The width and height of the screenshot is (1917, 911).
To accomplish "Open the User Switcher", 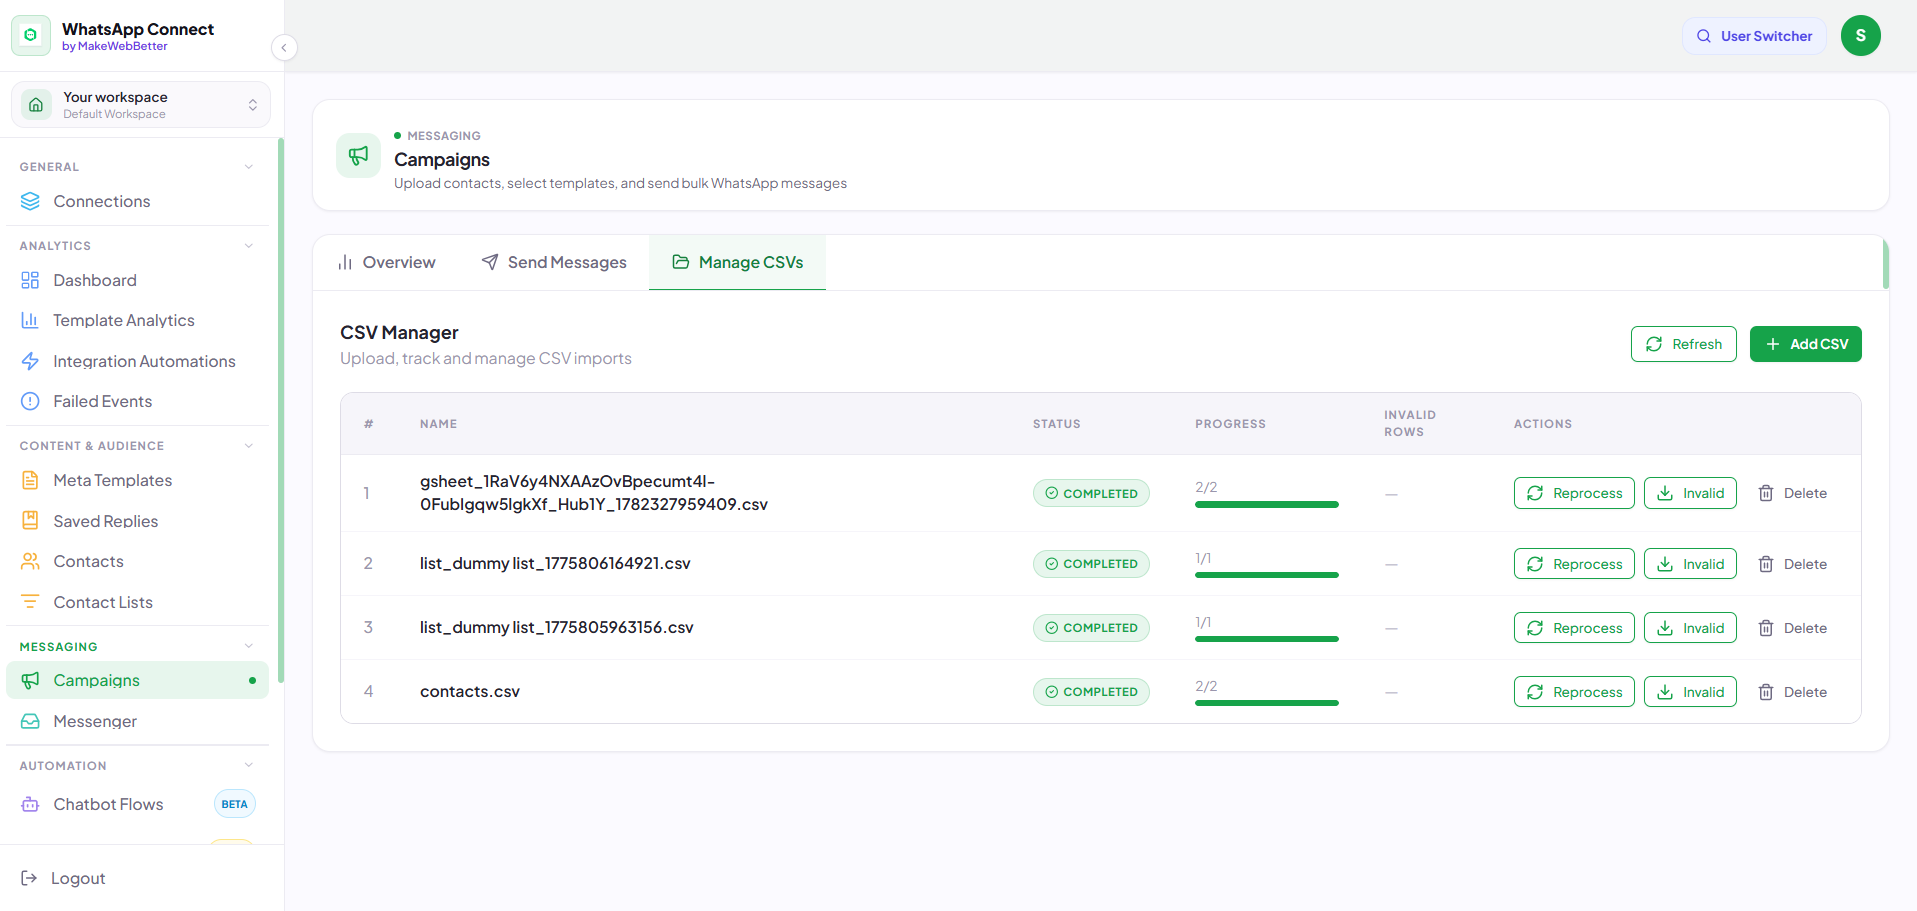I will coord(1754,36).
